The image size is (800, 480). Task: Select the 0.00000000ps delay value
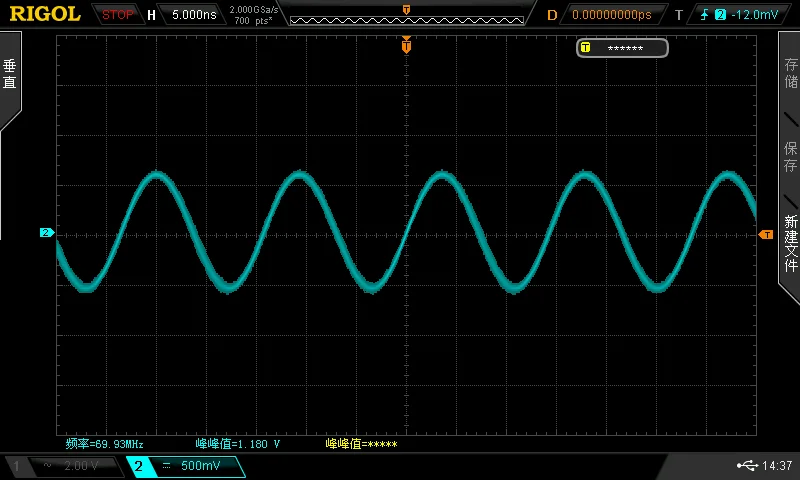612,15
